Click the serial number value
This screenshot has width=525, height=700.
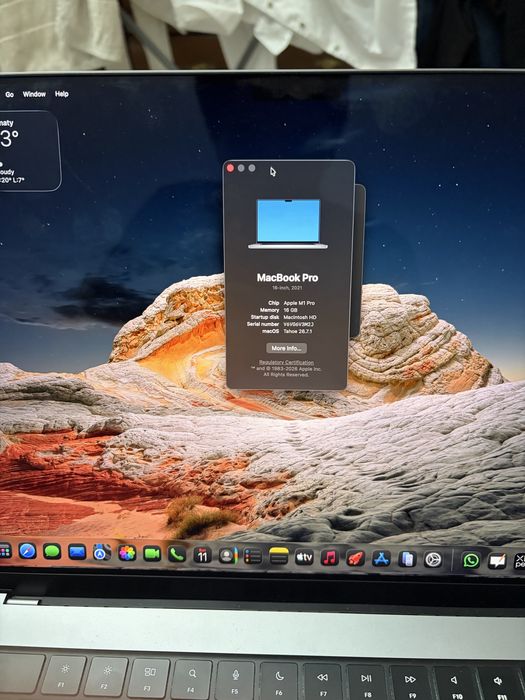tap(299, 324)
